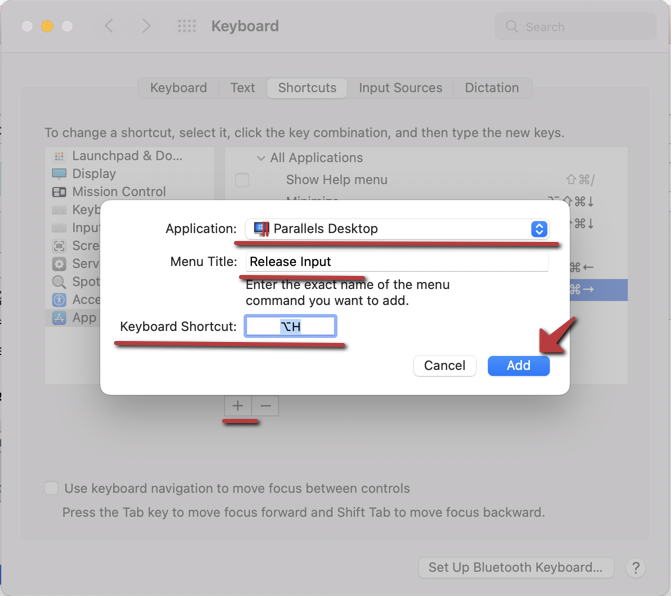Open the Application dropdown showing Parallels Desktop
This screenshot has height=596, width=671.
tap(397, 229)
